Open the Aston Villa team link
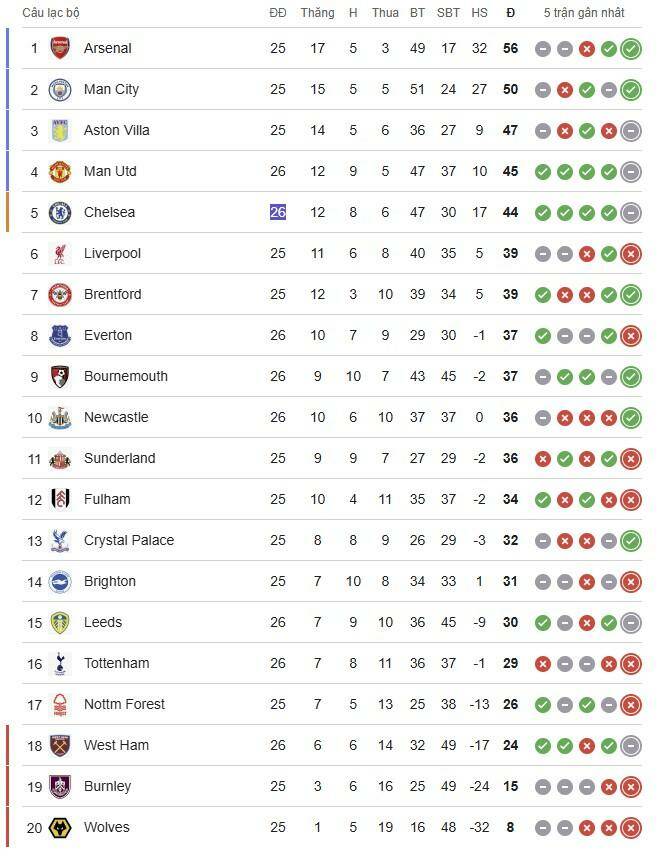Screen dimensions: 665x859 [116, 130]
